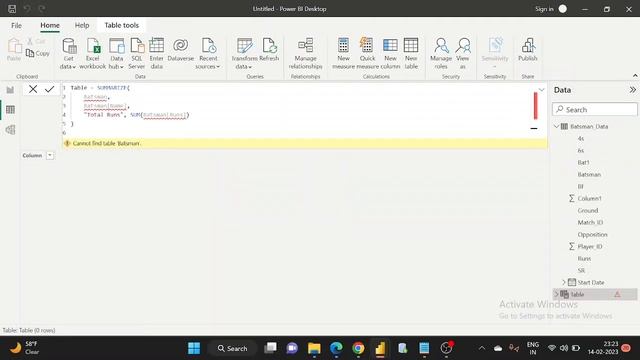
Task: Create a Quick measure
Action: tap(367, 53)
